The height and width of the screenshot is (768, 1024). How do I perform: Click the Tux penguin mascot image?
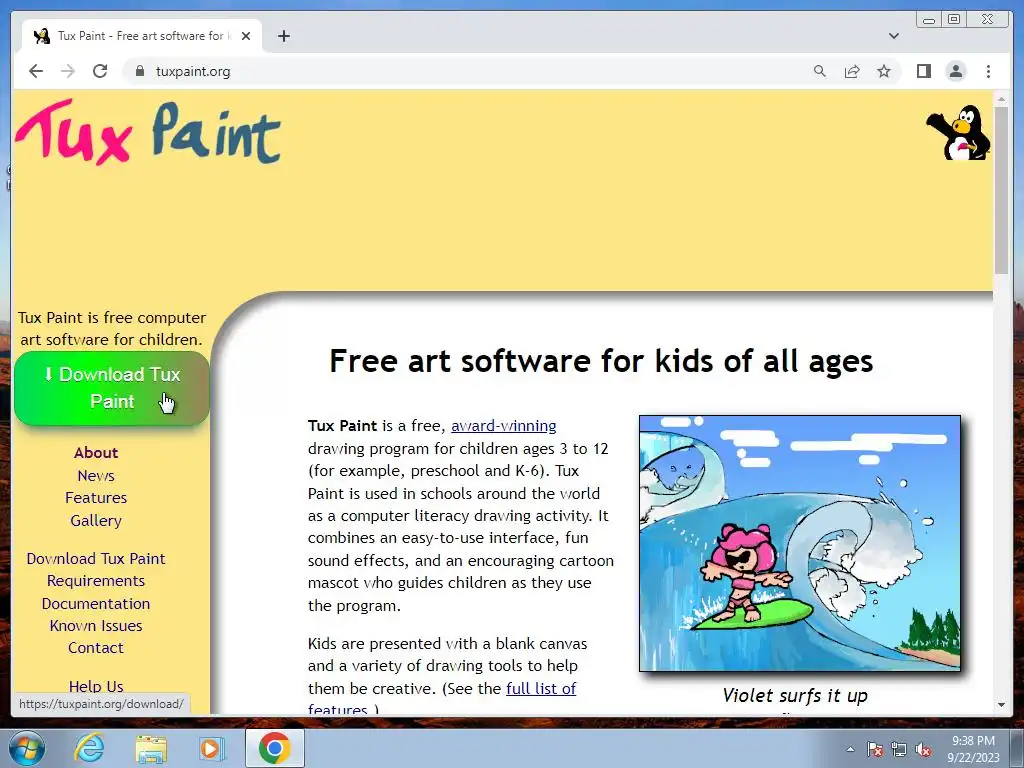point(958,133)
